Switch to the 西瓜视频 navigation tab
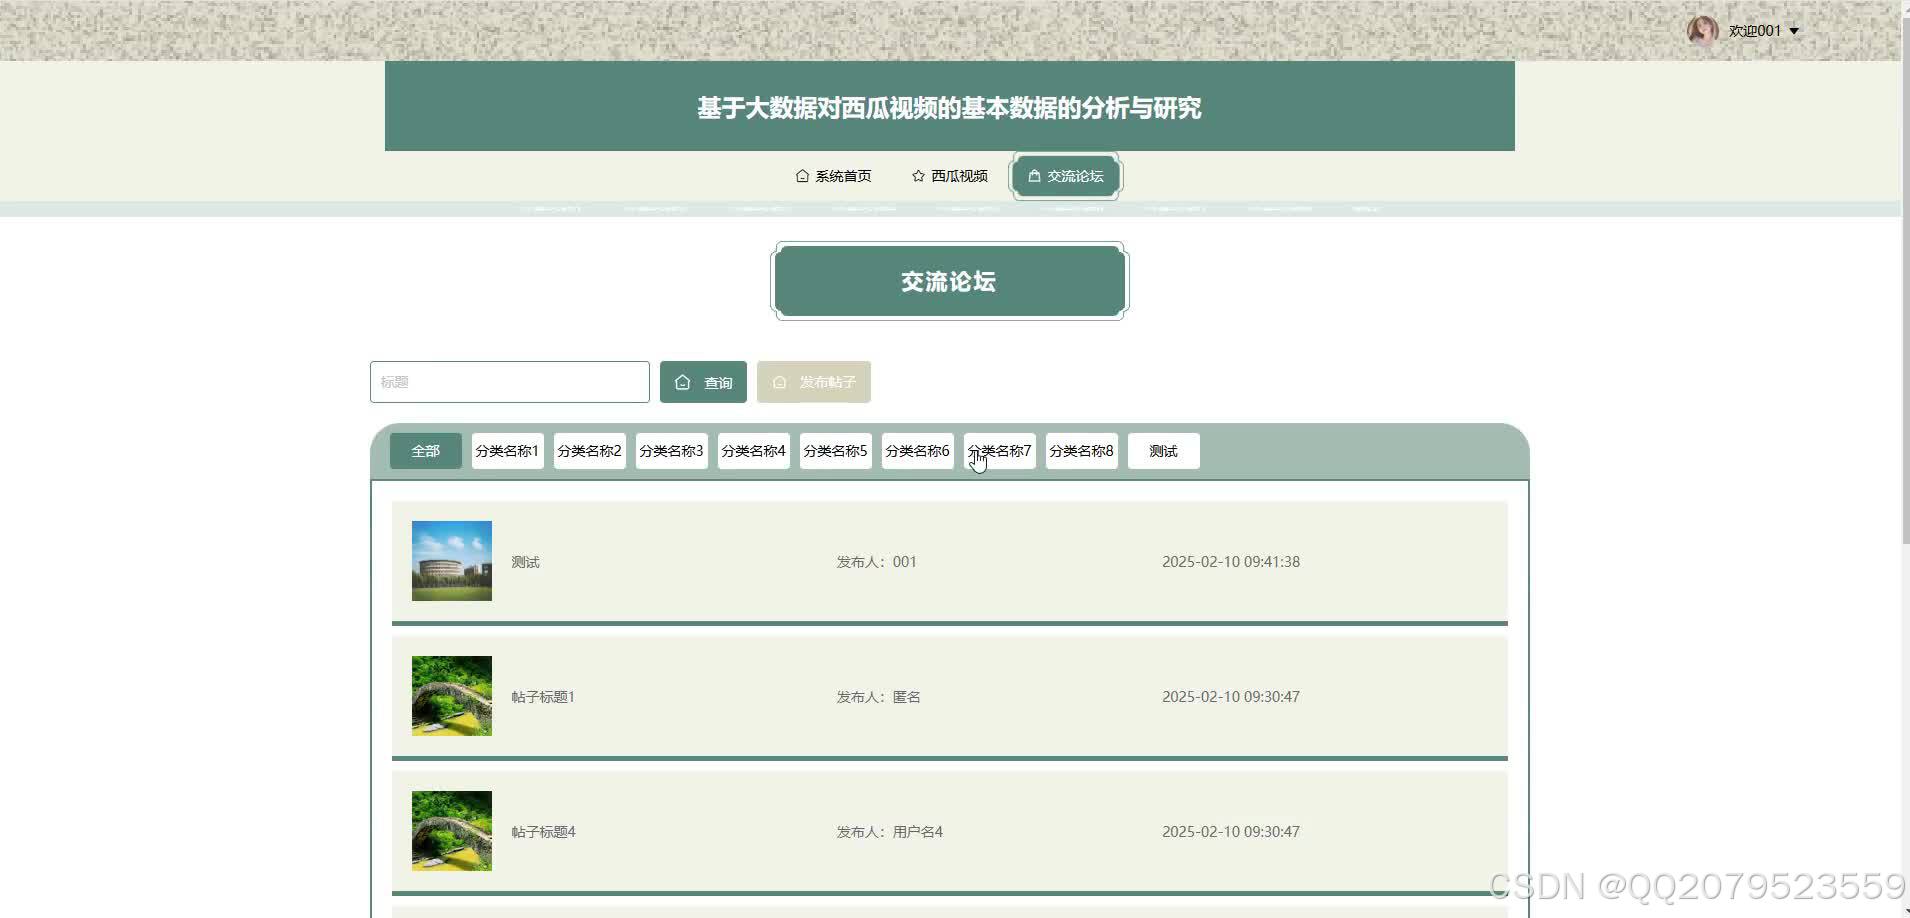The width and height of the screenshot is (1910, 918). pyautogui.click(x=958, y=175)
